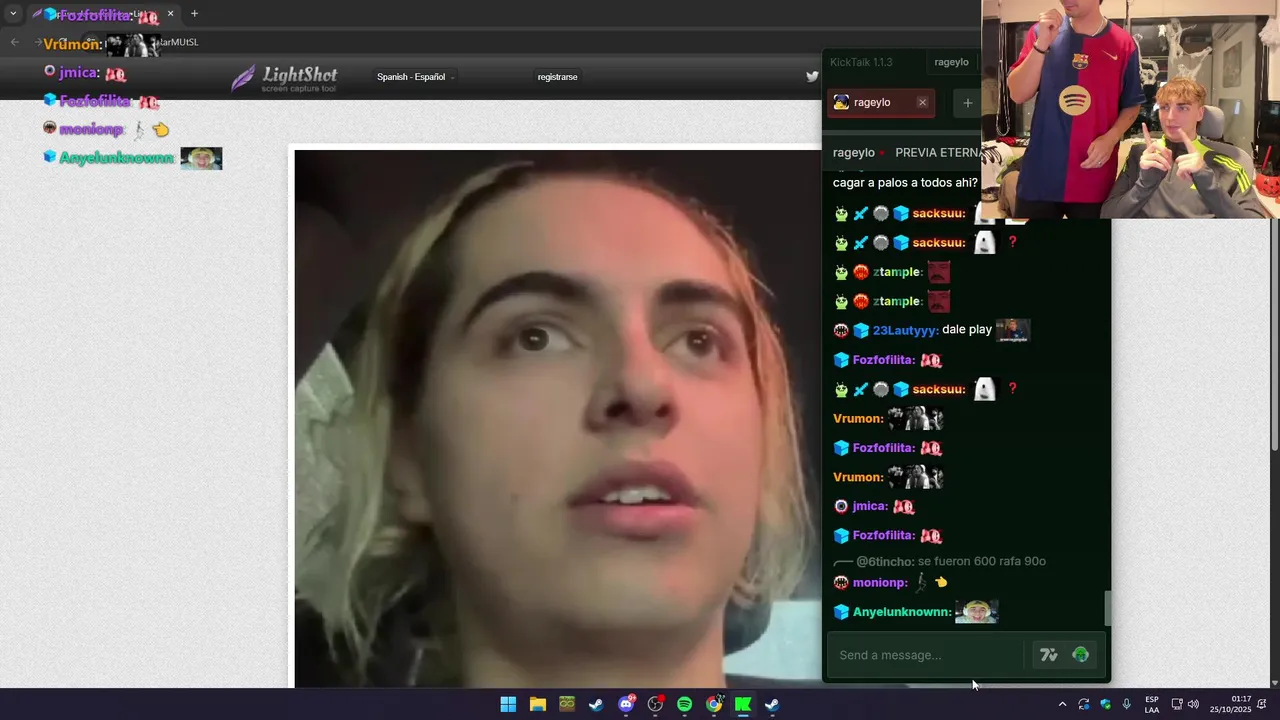1280x720 pixels.
Task: Open the round dark icon between Discord and Spotify
Action: coord(655,704)
